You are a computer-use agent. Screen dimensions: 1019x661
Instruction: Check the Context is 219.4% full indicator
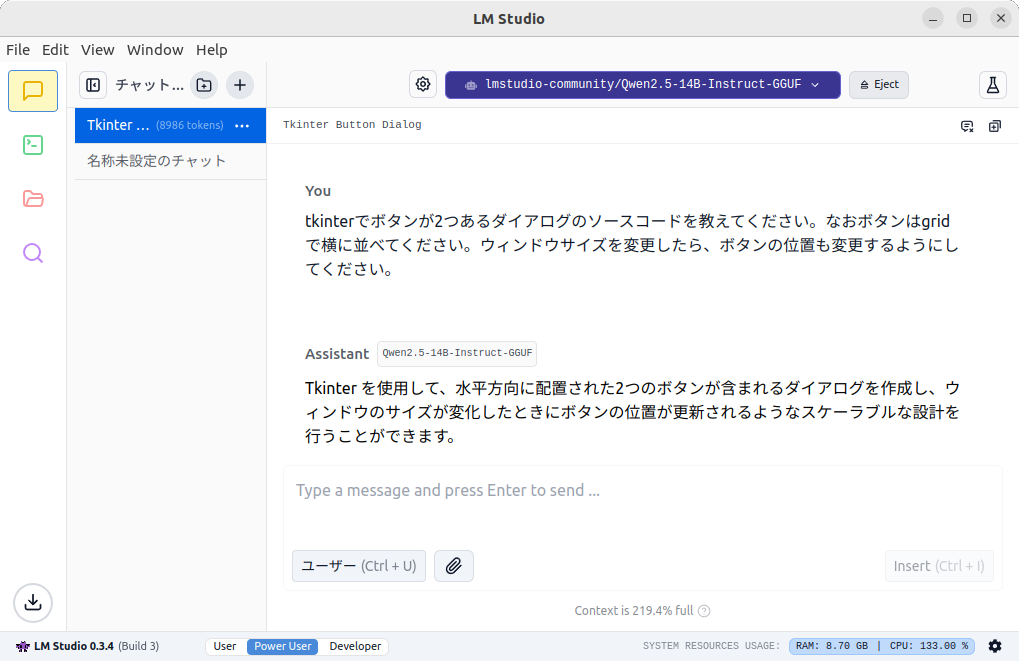point(637,610)
